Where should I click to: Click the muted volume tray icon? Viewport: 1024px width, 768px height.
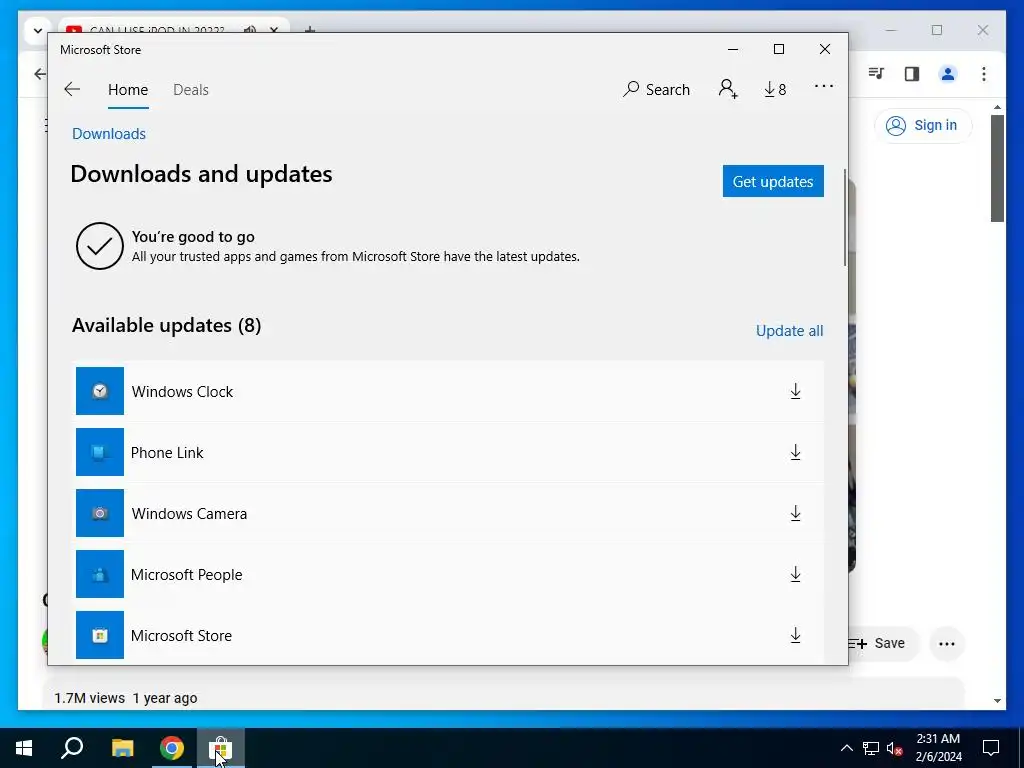pyautogui.click(x=895, y=748)
